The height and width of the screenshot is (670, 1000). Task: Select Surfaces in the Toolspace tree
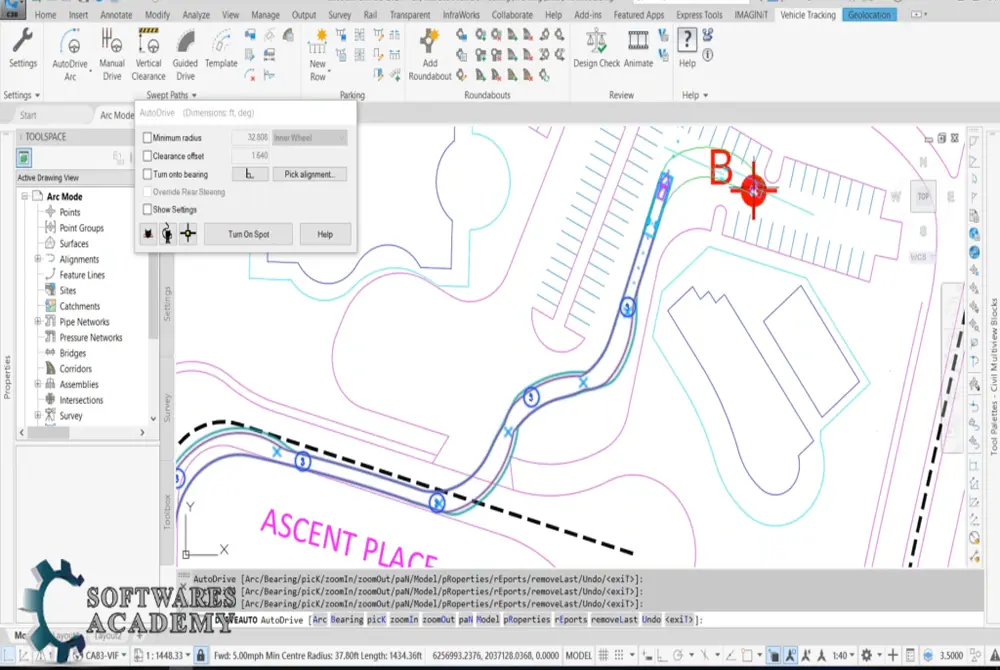pyautogui.click(x=74, y=244)
